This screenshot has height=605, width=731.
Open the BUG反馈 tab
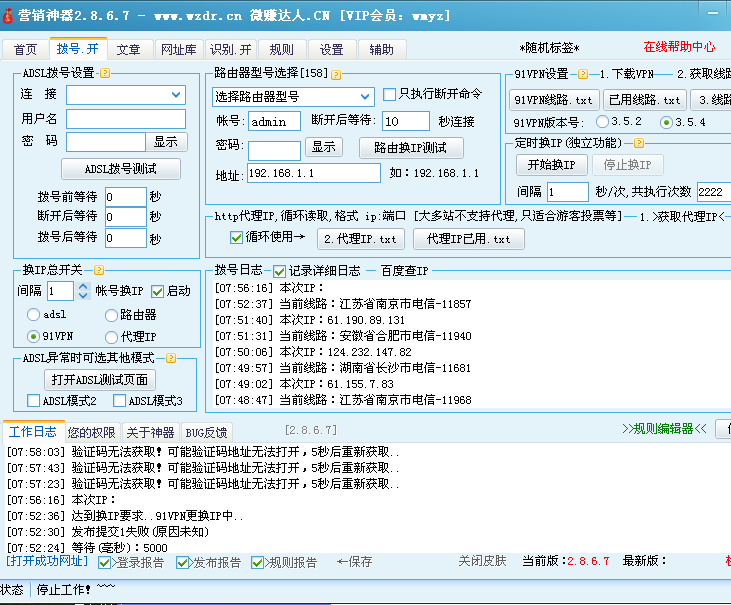(x=206, y=433)
